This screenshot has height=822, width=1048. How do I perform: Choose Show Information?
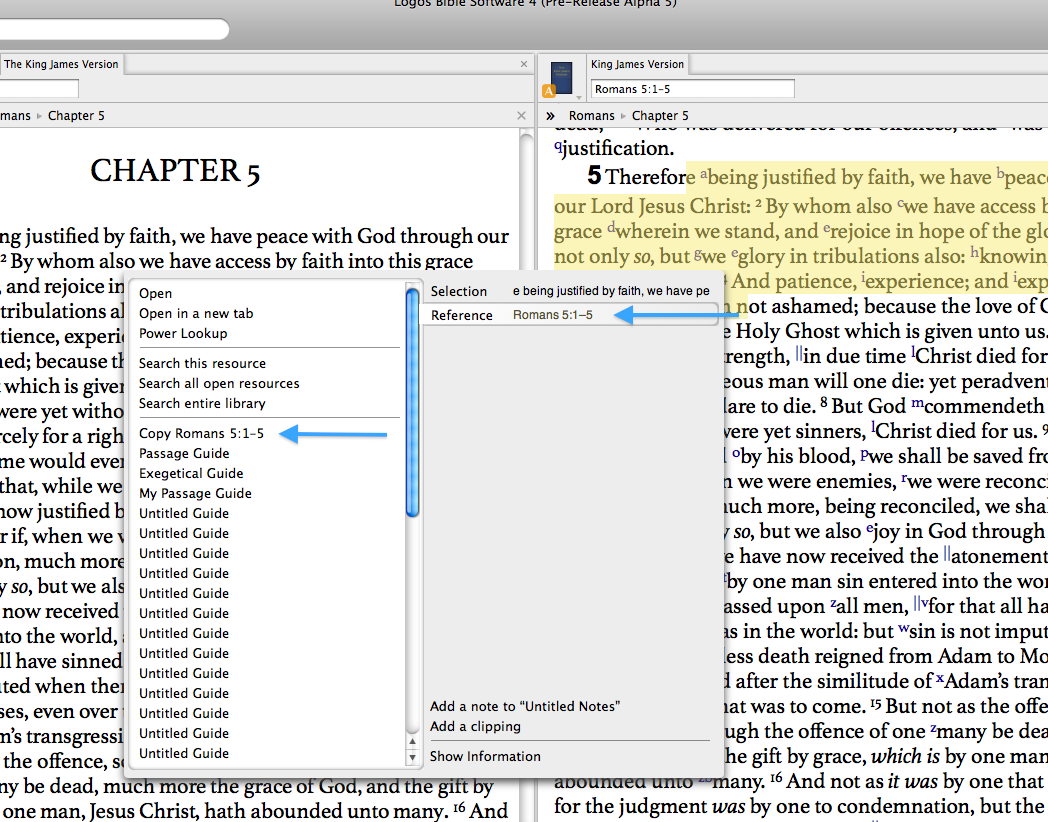485,757
